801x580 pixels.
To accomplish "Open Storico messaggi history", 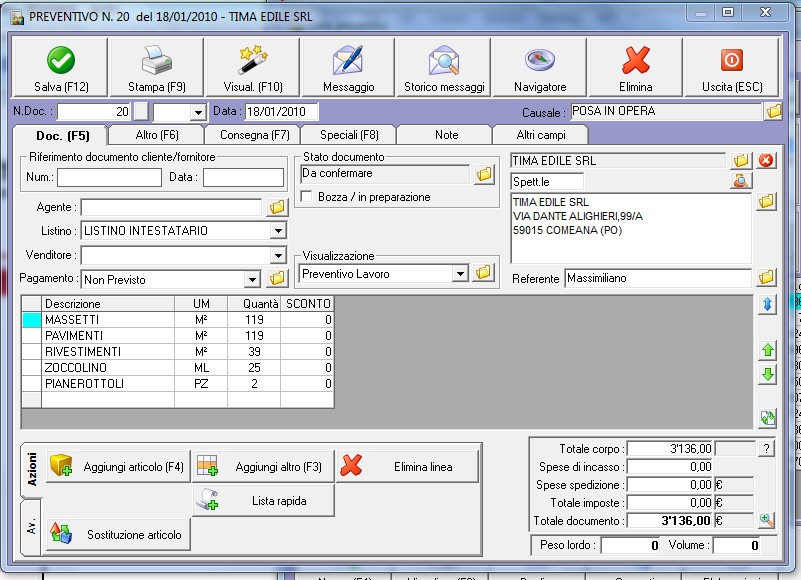I will point(443,68).
